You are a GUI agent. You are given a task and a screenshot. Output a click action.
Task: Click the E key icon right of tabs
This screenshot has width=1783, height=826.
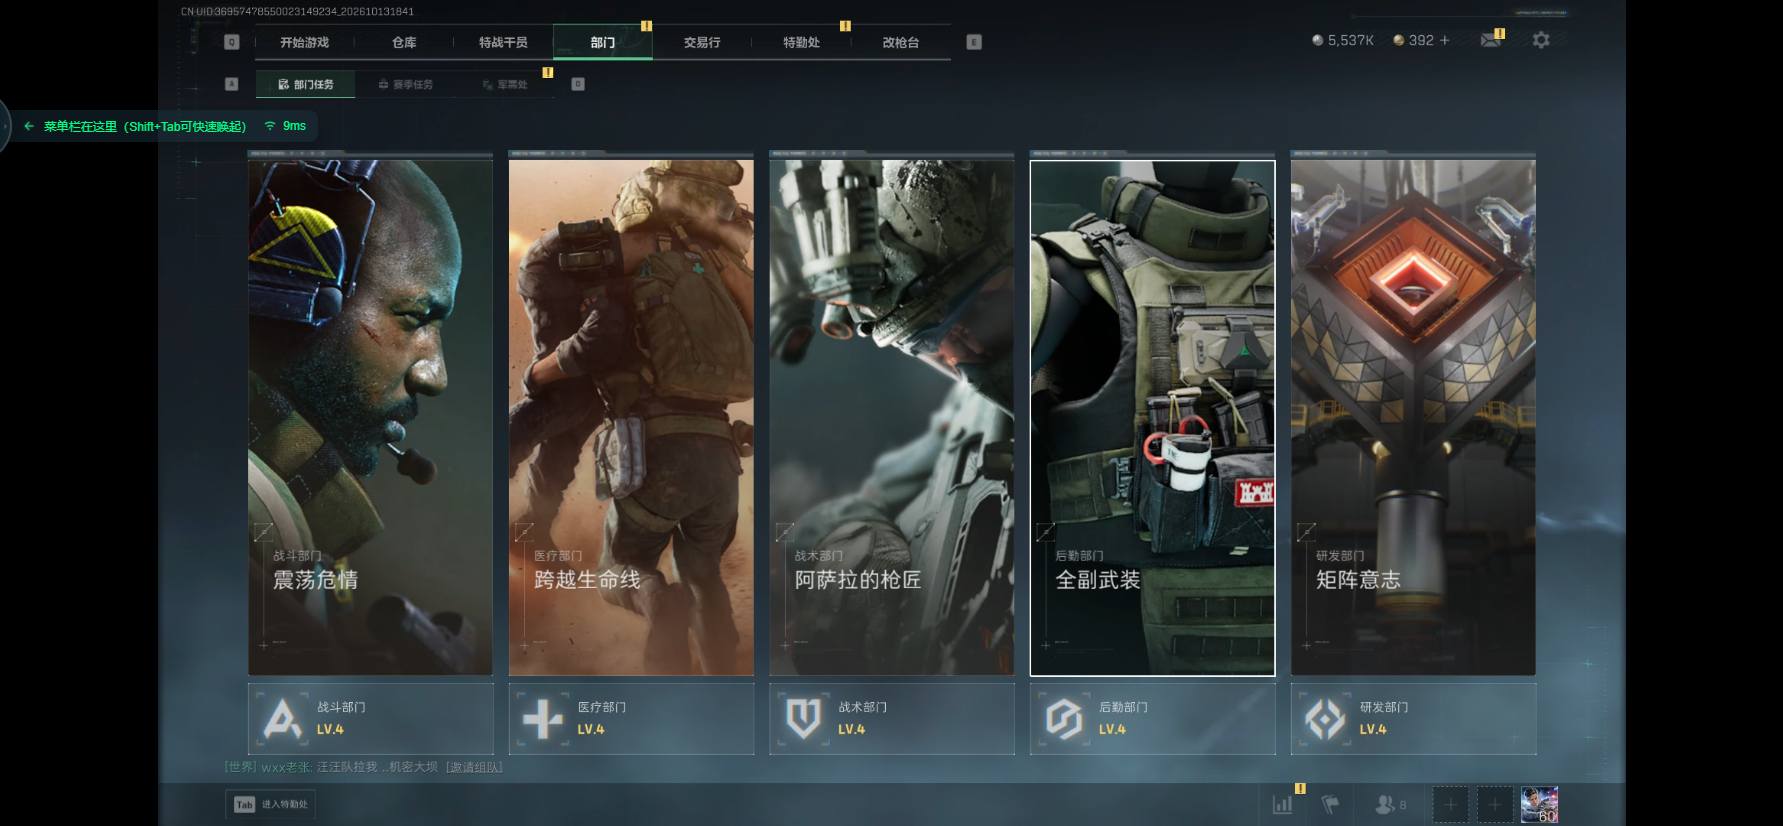point(974,42)
